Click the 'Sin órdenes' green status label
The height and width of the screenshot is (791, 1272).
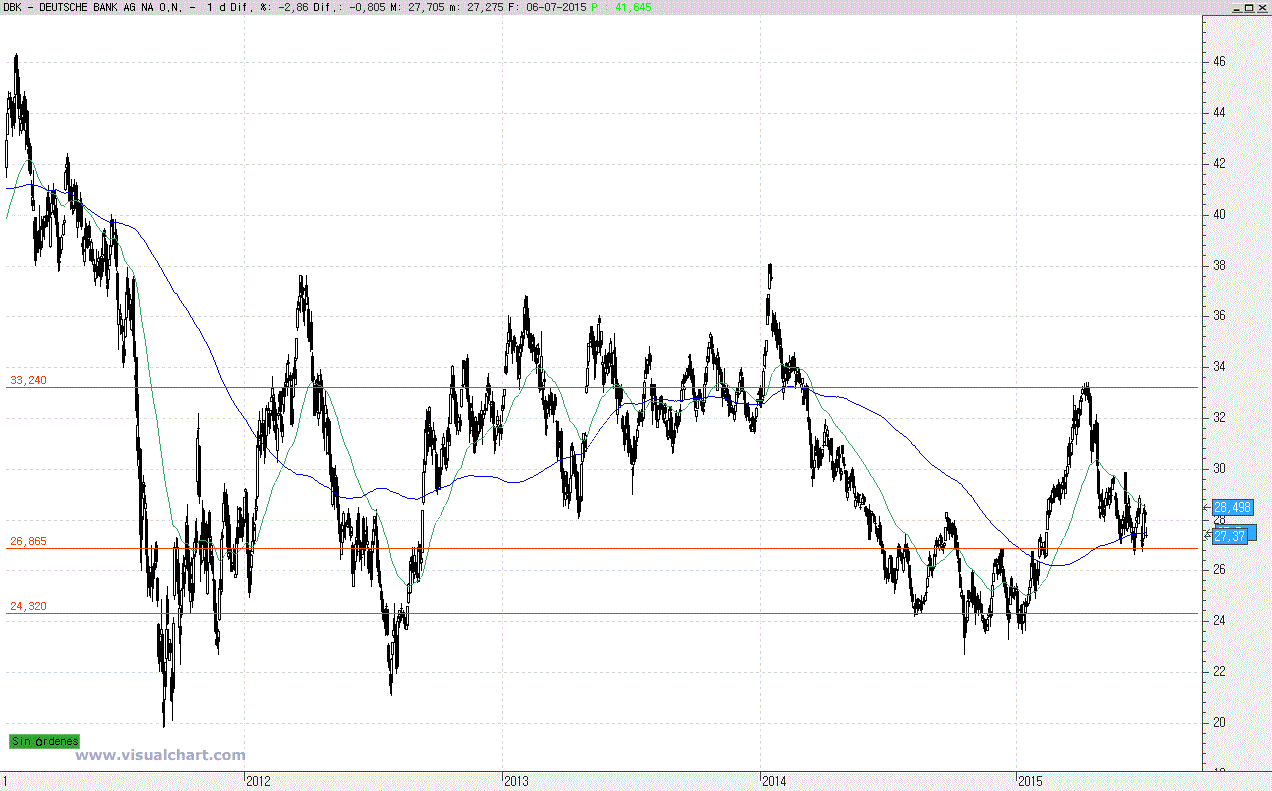tap(44, 741)
